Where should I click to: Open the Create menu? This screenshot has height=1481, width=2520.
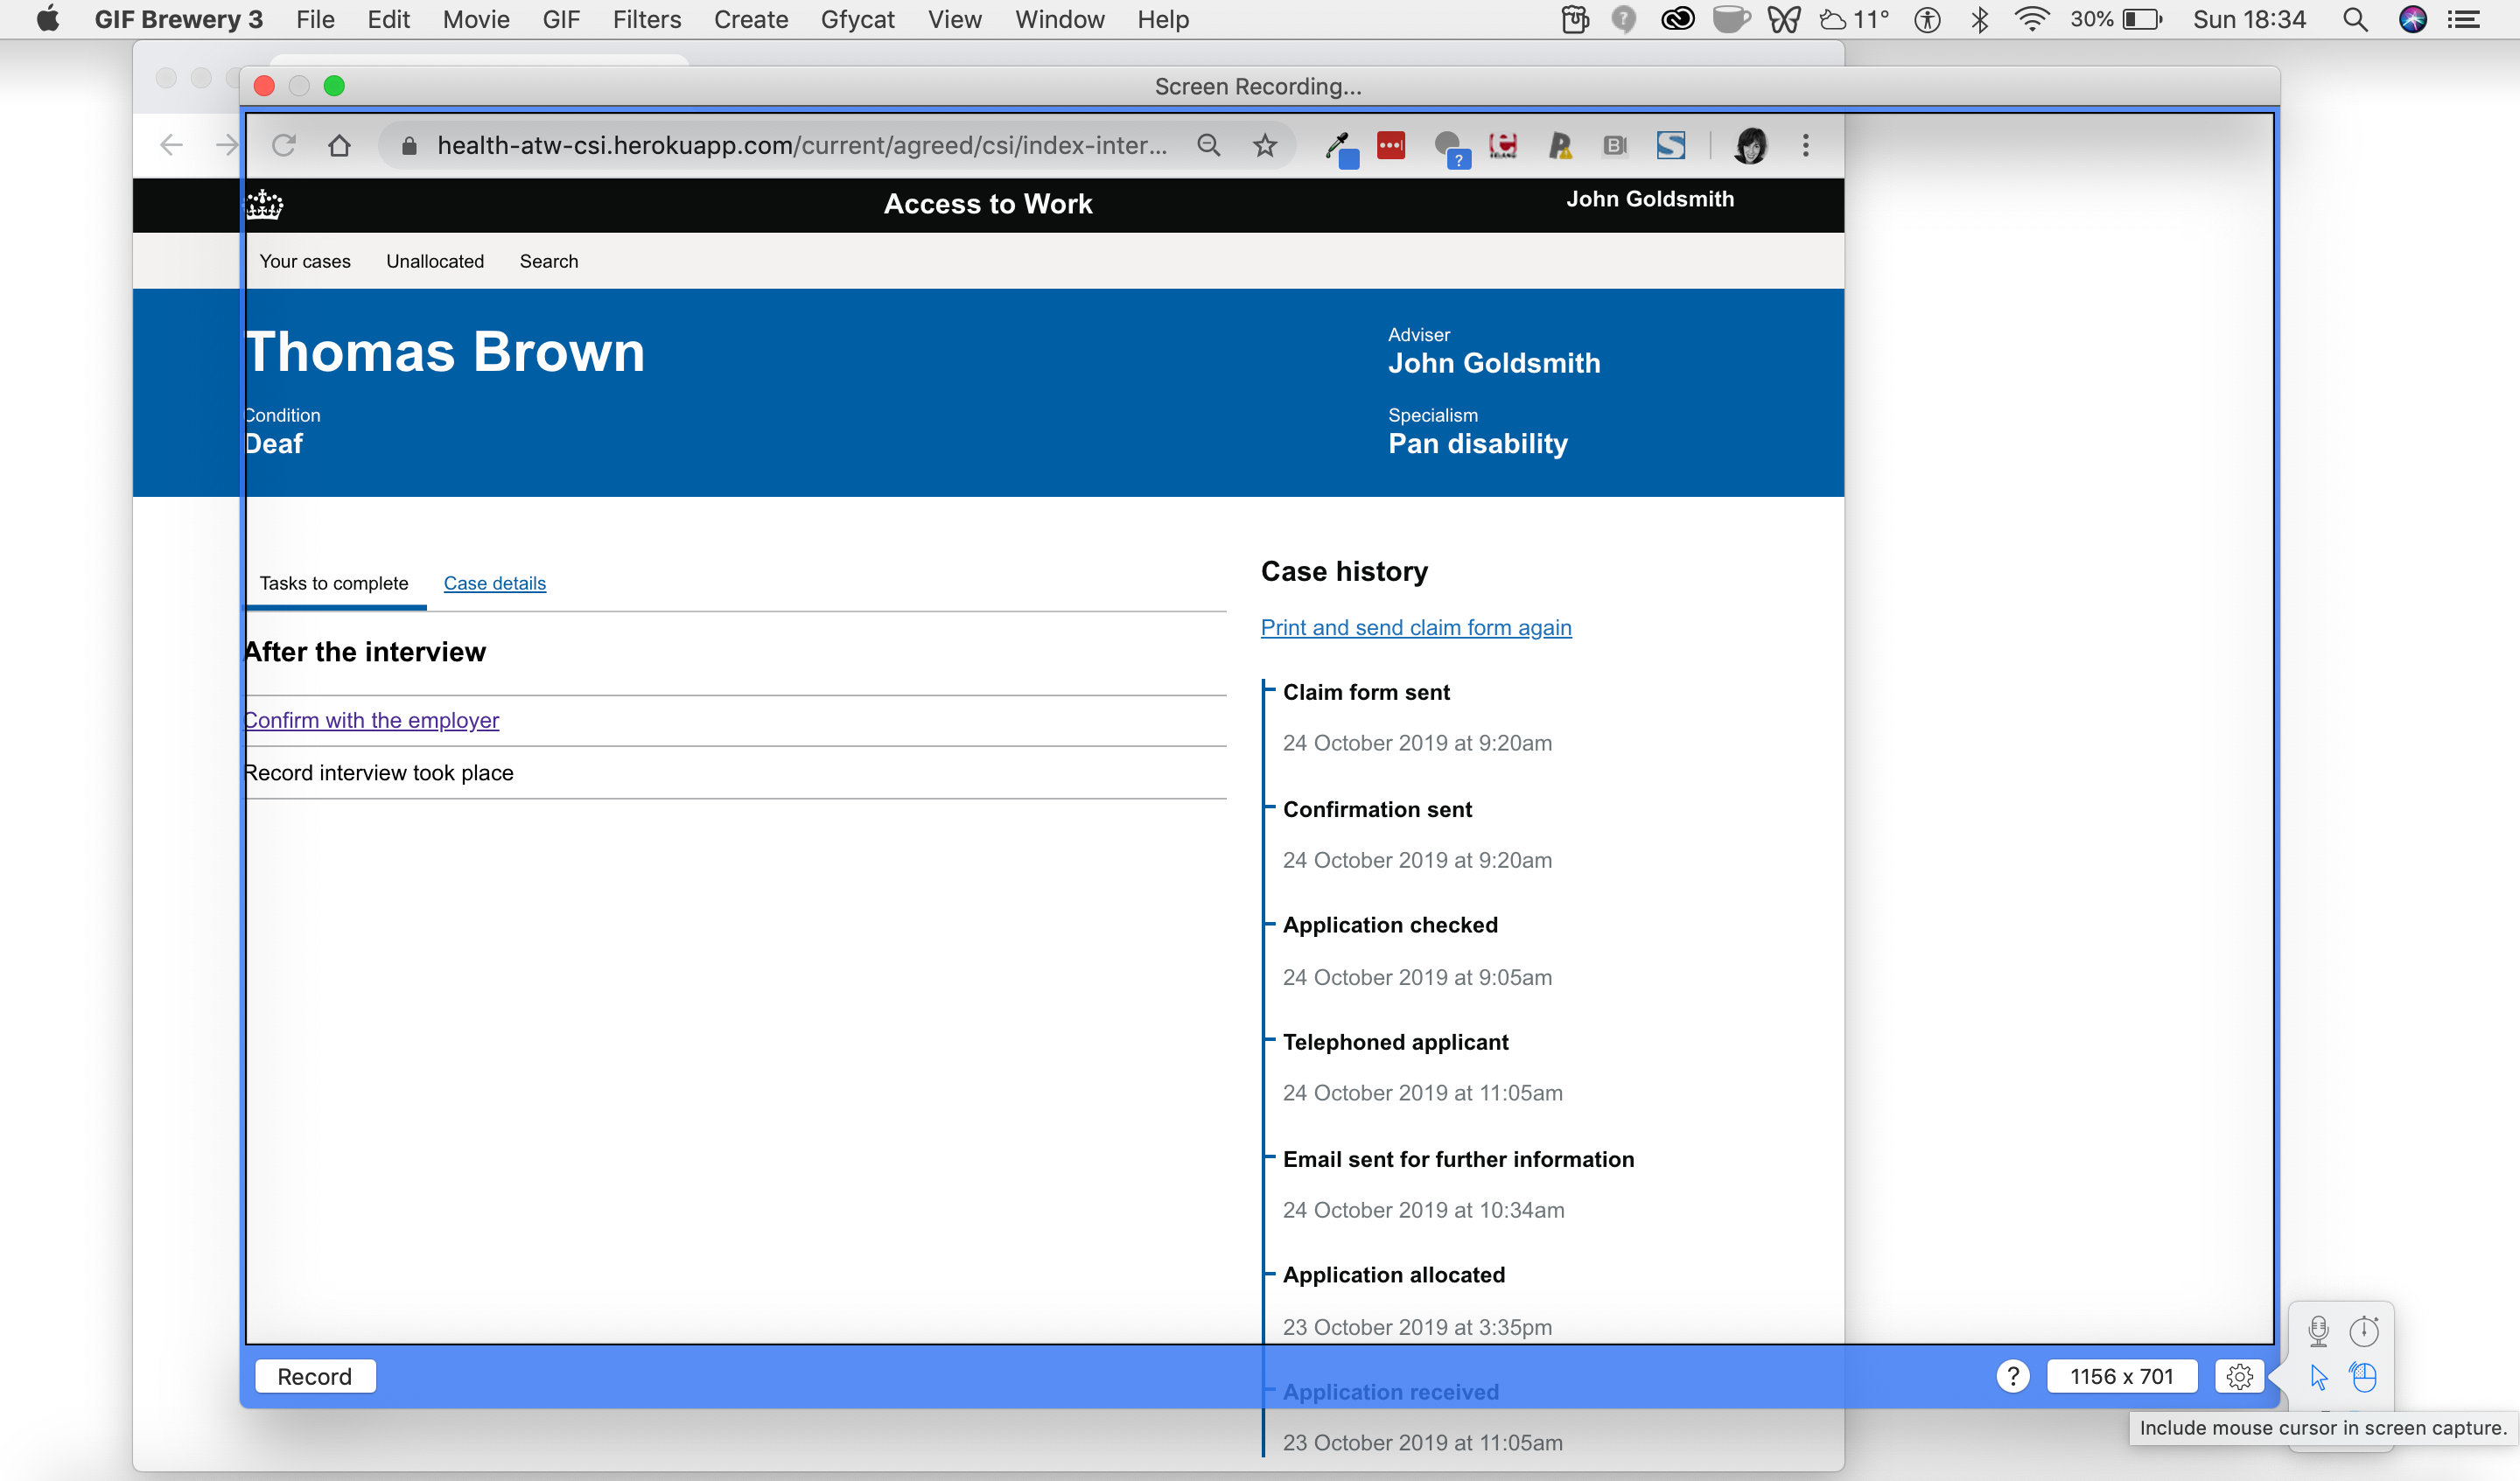click(x=751, y=19)
